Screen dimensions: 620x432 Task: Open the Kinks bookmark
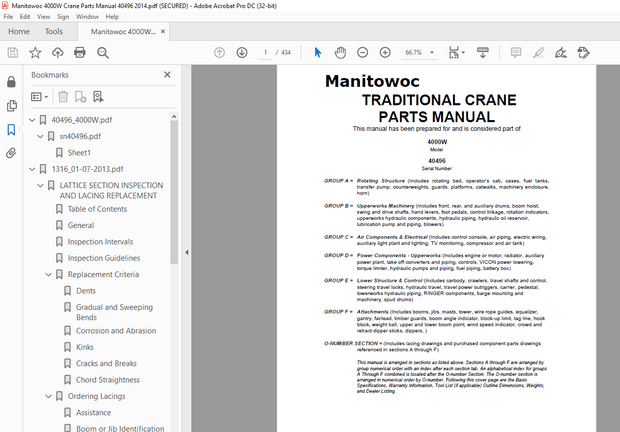click(x=85, y=347)
